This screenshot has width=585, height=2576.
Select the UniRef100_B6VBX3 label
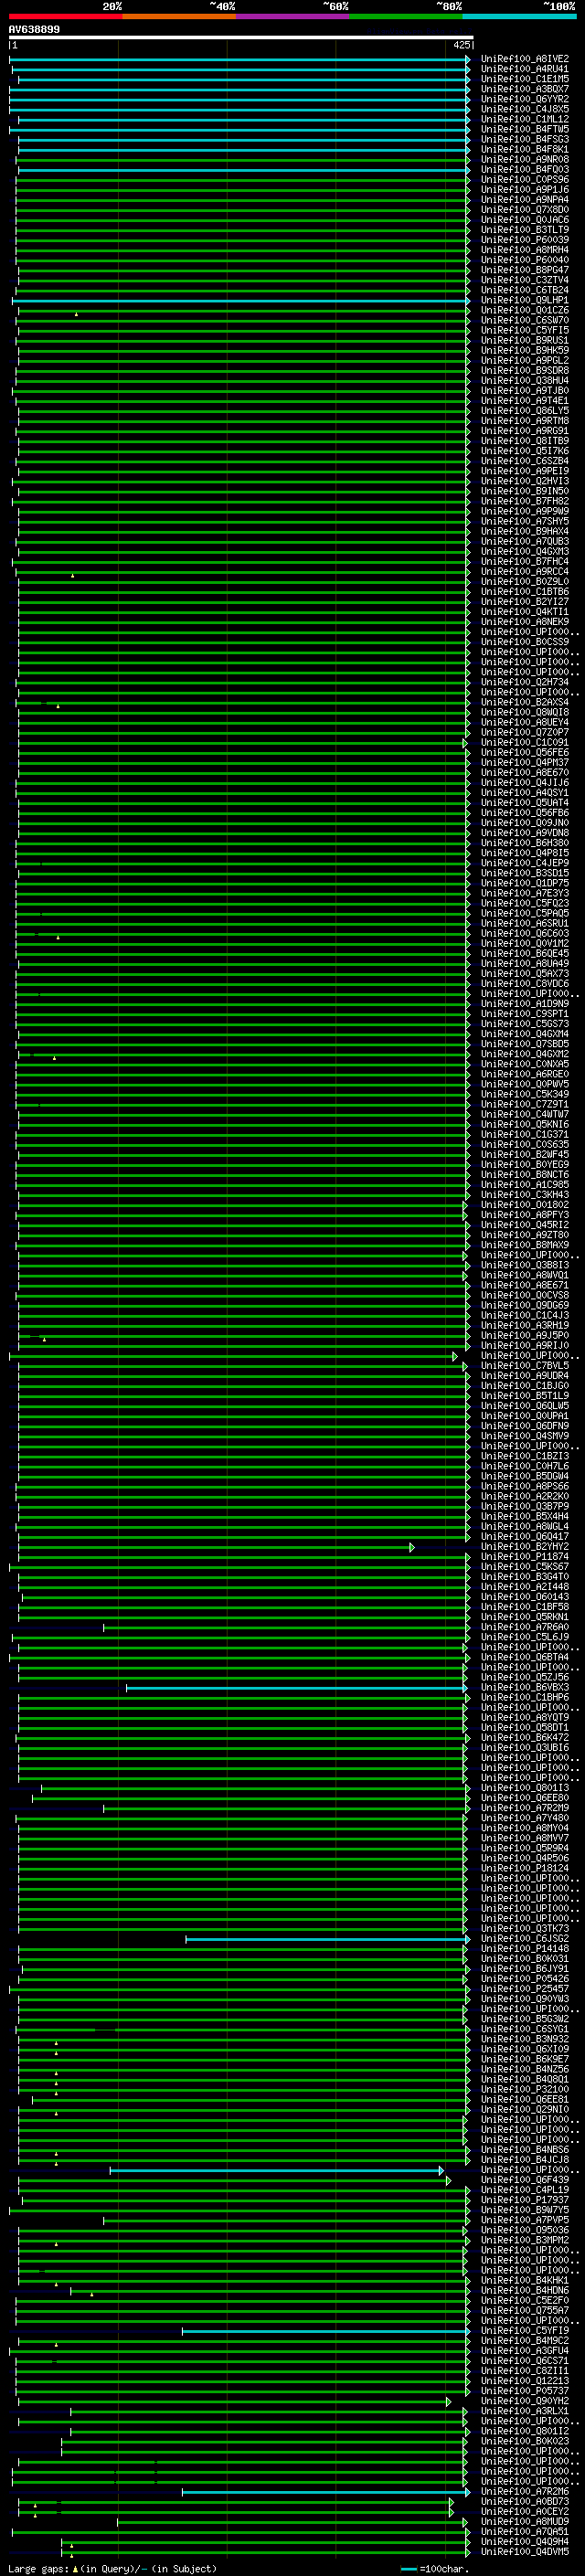525,1687
